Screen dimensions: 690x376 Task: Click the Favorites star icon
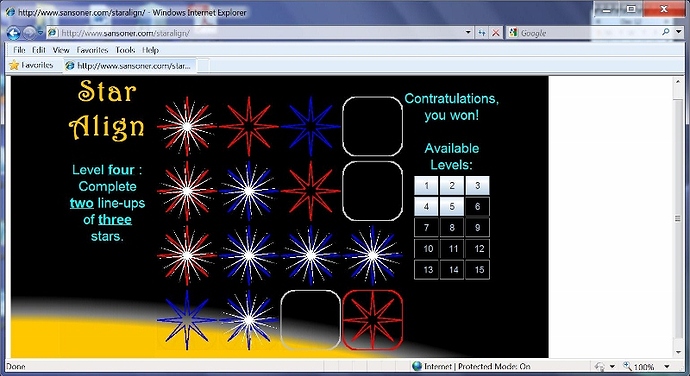[x=14, y=65]
